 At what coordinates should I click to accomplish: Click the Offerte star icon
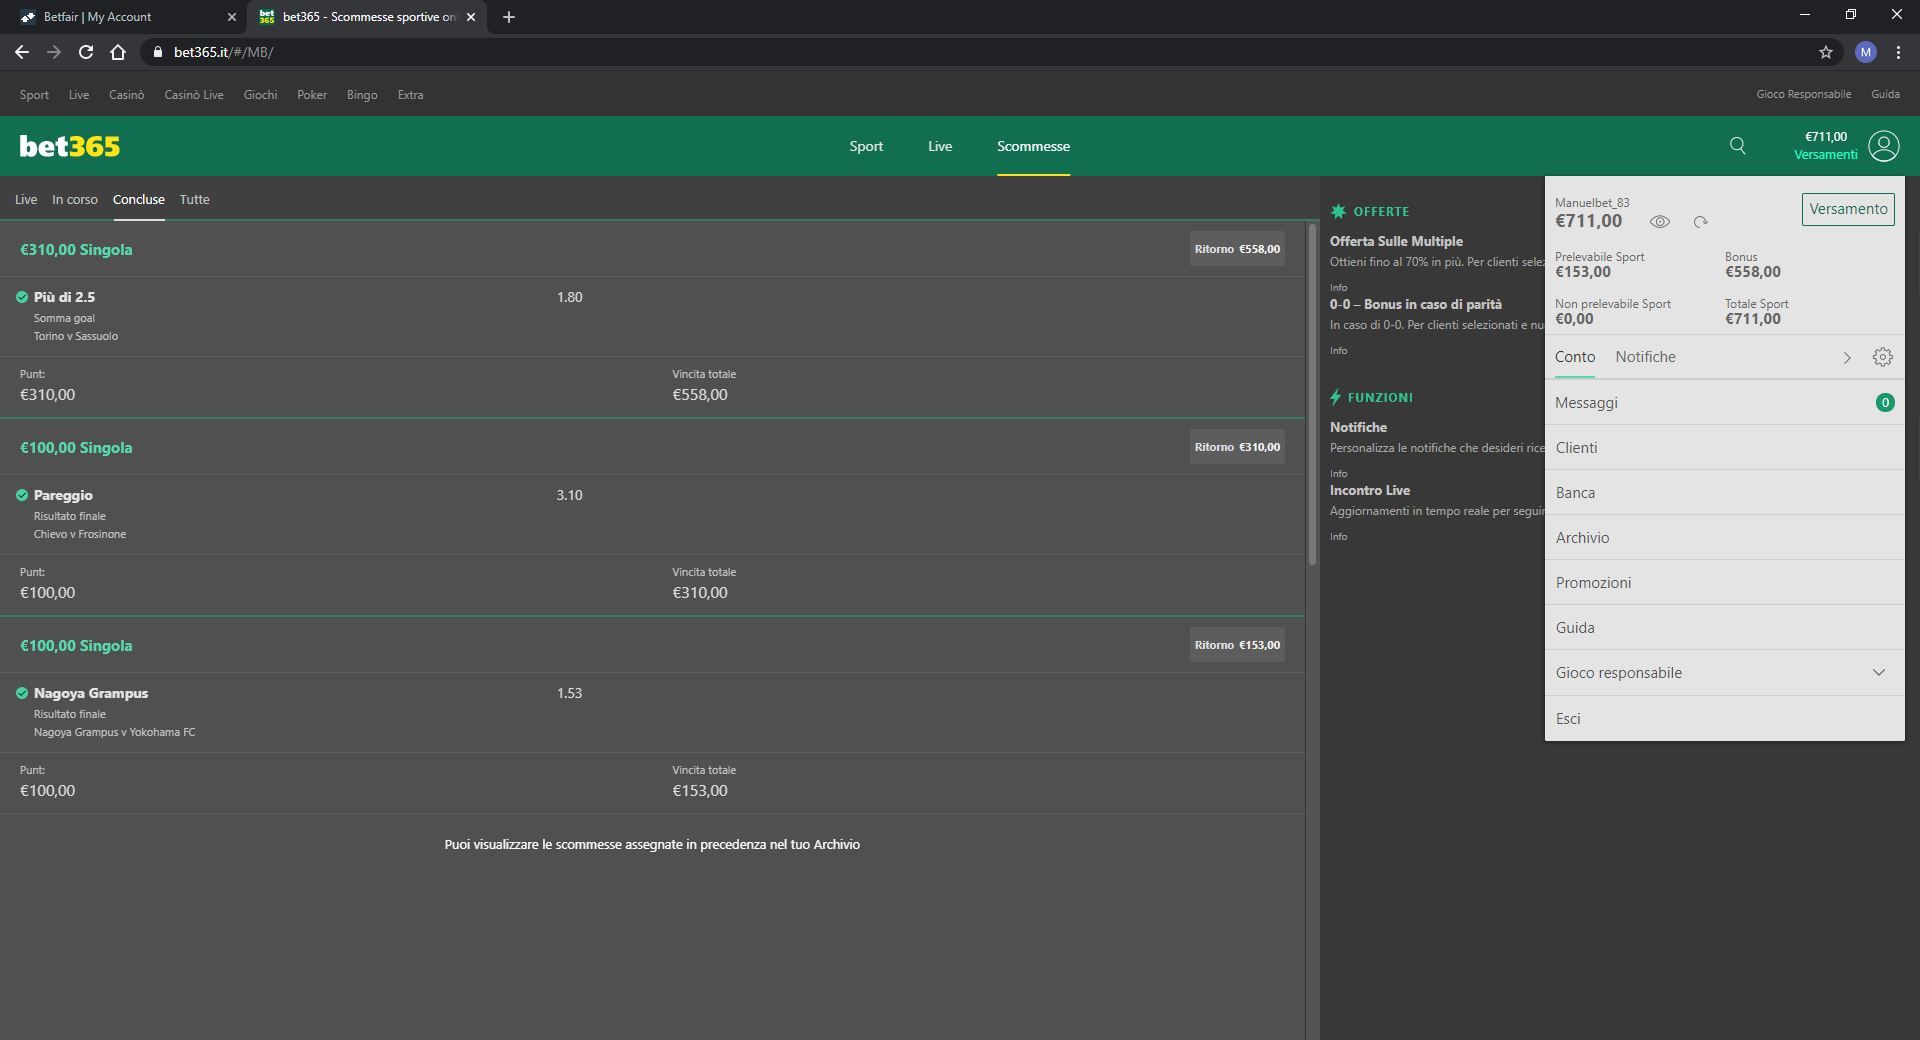point(1338,211)
